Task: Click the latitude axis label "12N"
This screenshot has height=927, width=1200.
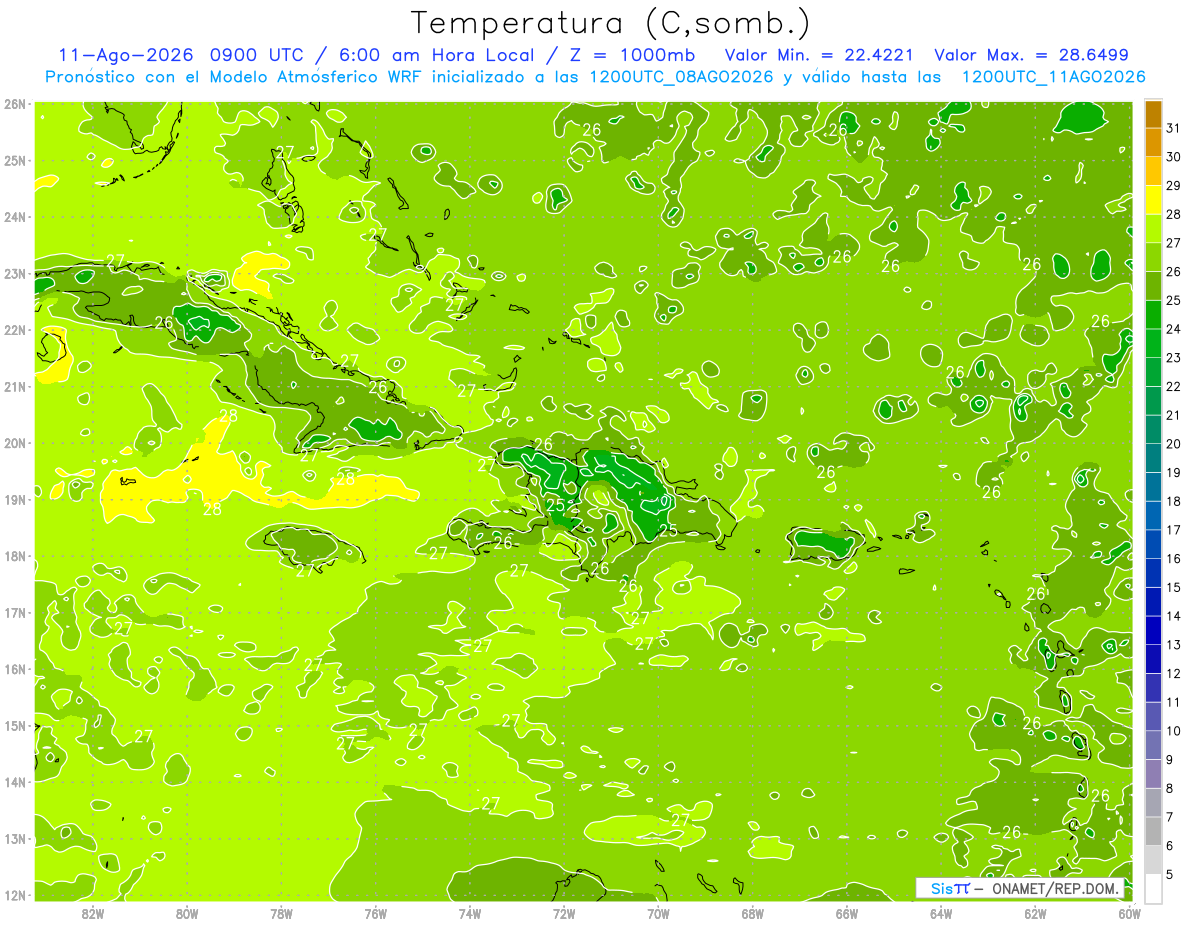Action: pyautogui.click(x=15, y=895)
